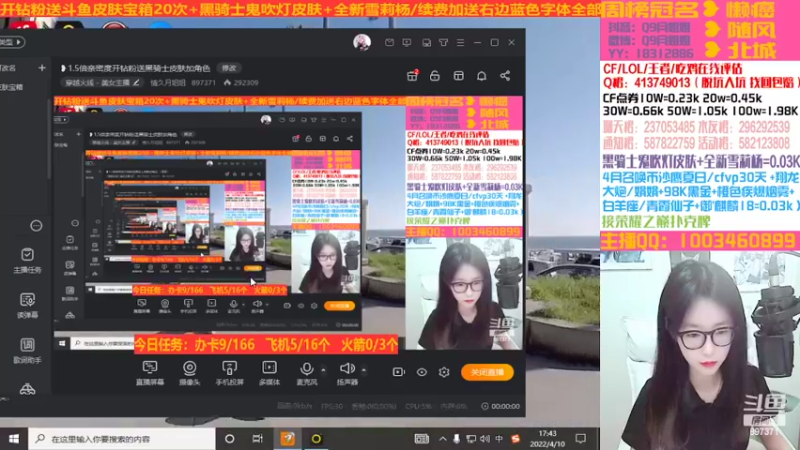Open the user avatar profile

point(362,42)
